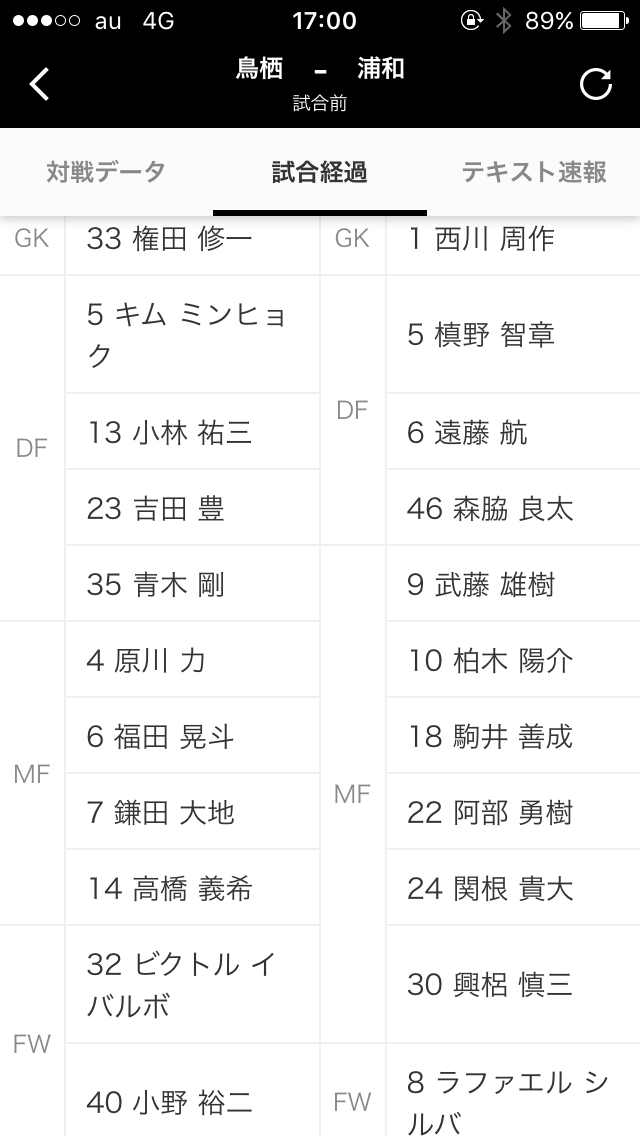This screenshot has width=640, height=1136.
Task: Open player 5 槙野 智章
Action: tap(481, 334)
